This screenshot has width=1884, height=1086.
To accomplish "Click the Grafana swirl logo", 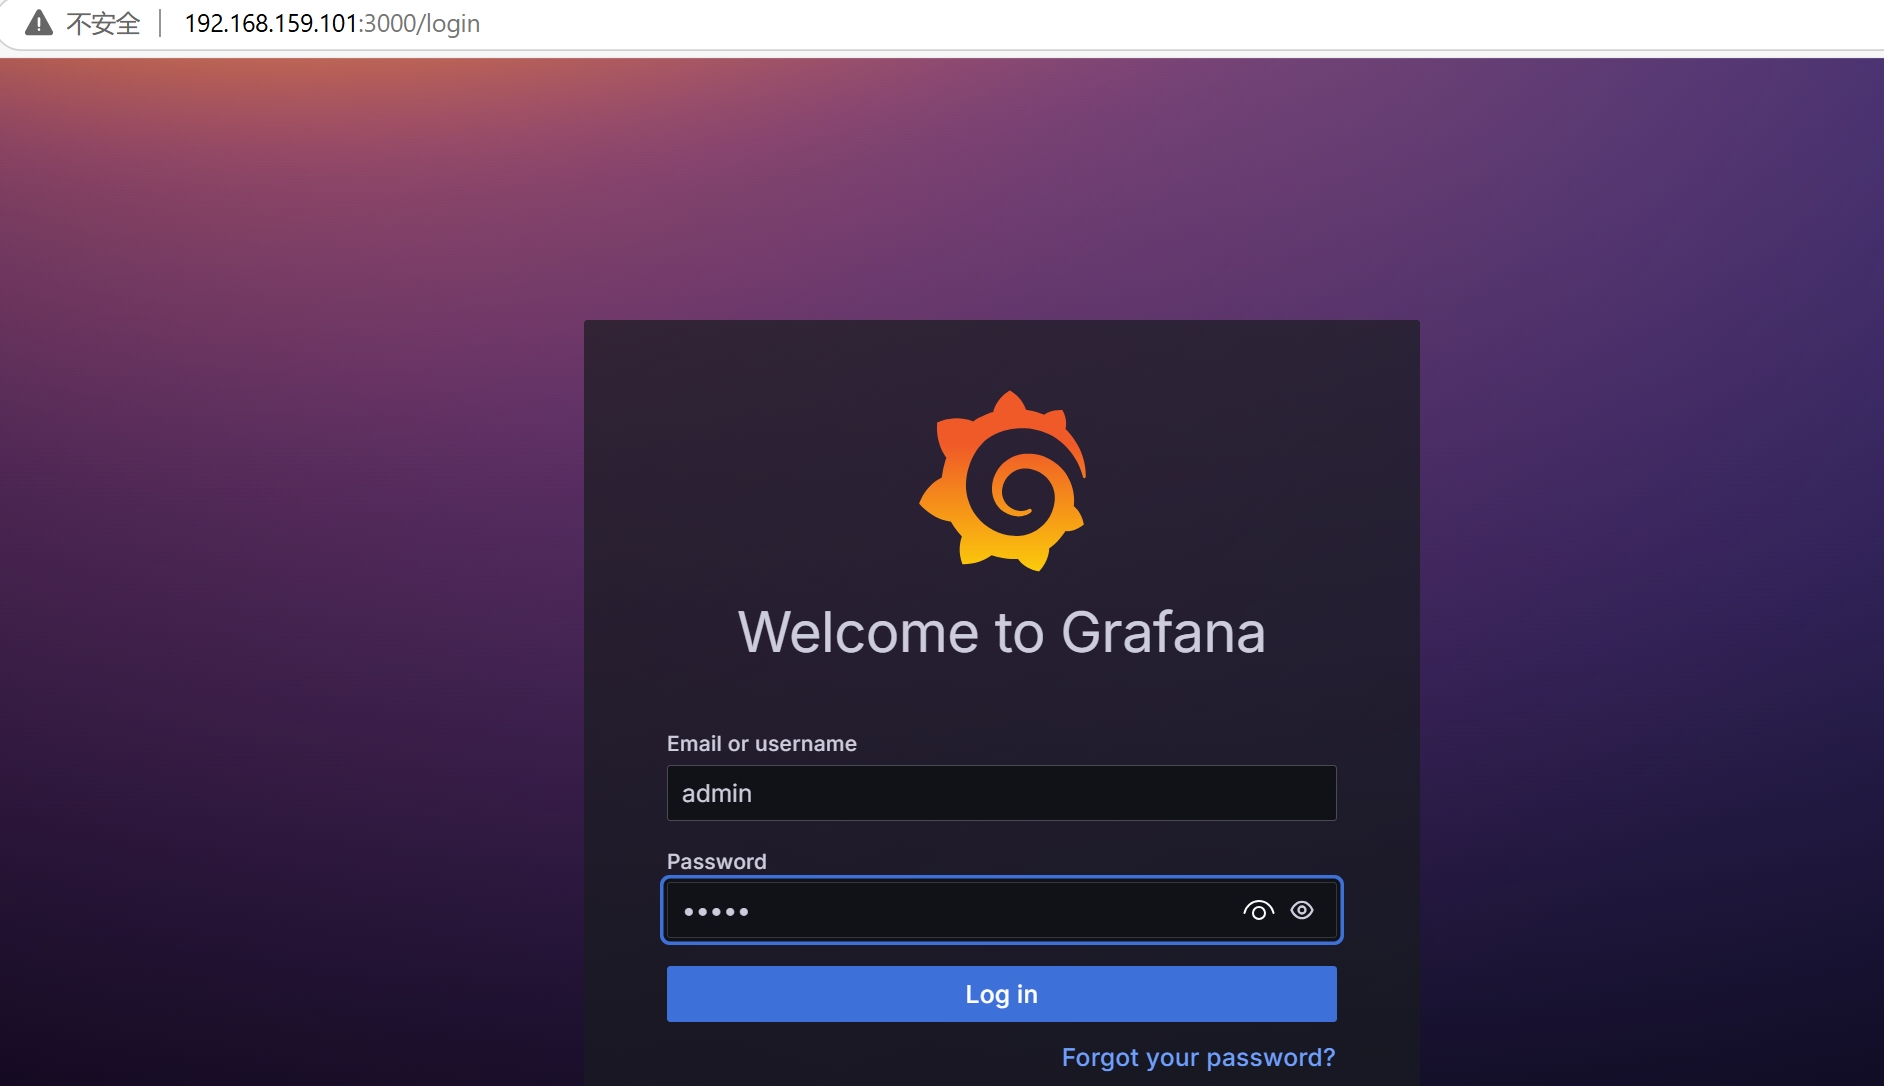I will click(1002, 481).
